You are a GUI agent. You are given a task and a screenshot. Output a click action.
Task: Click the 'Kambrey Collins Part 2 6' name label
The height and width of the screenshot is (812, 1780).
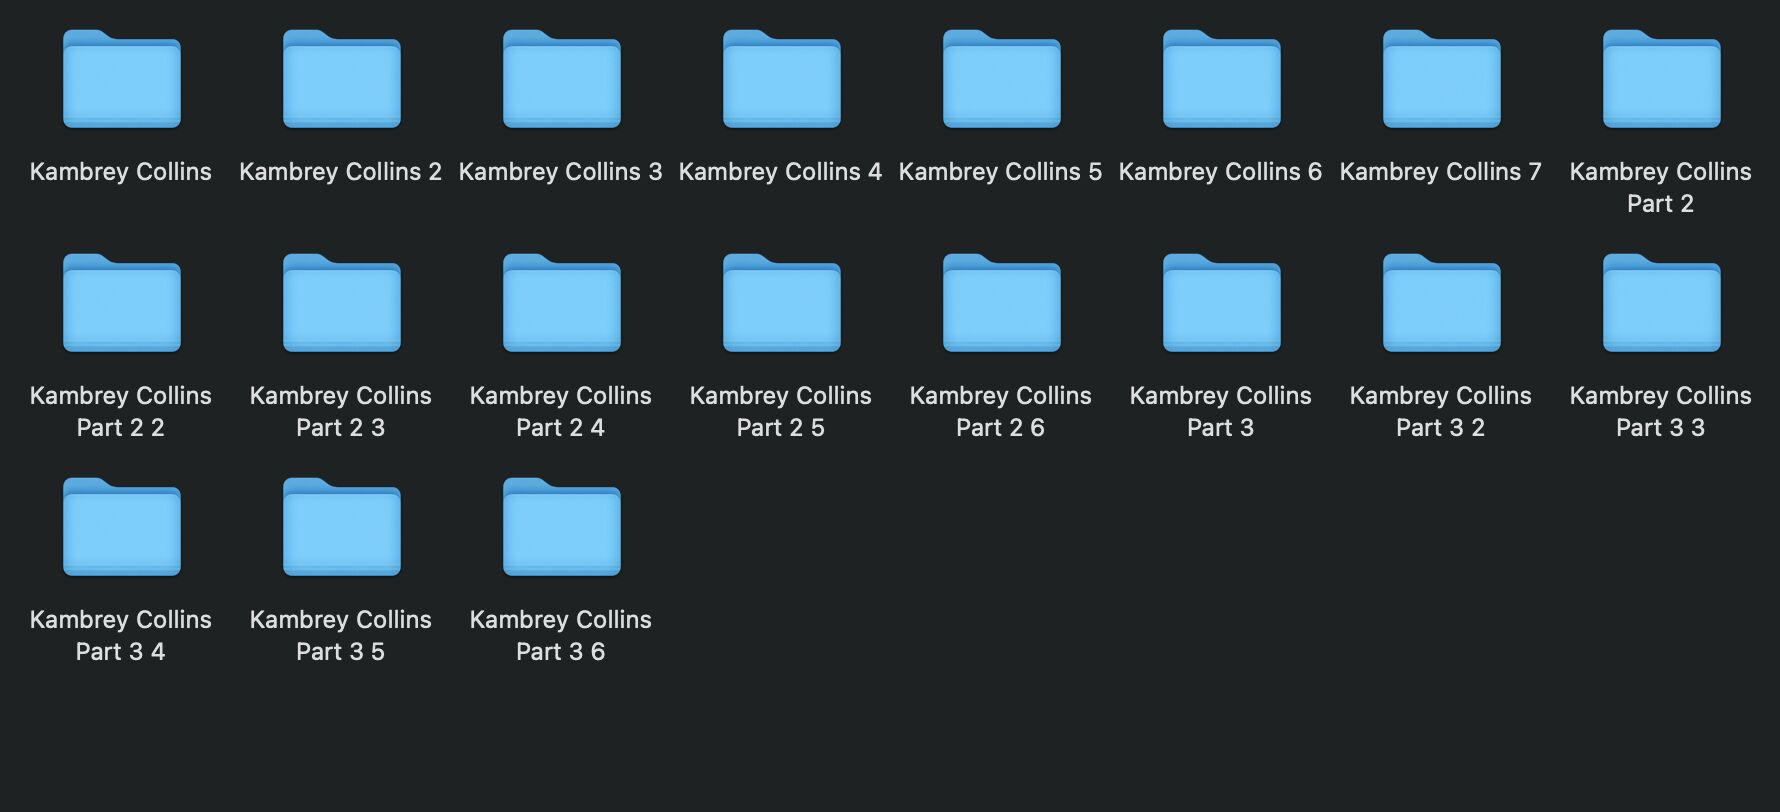tap(1001, 412)
